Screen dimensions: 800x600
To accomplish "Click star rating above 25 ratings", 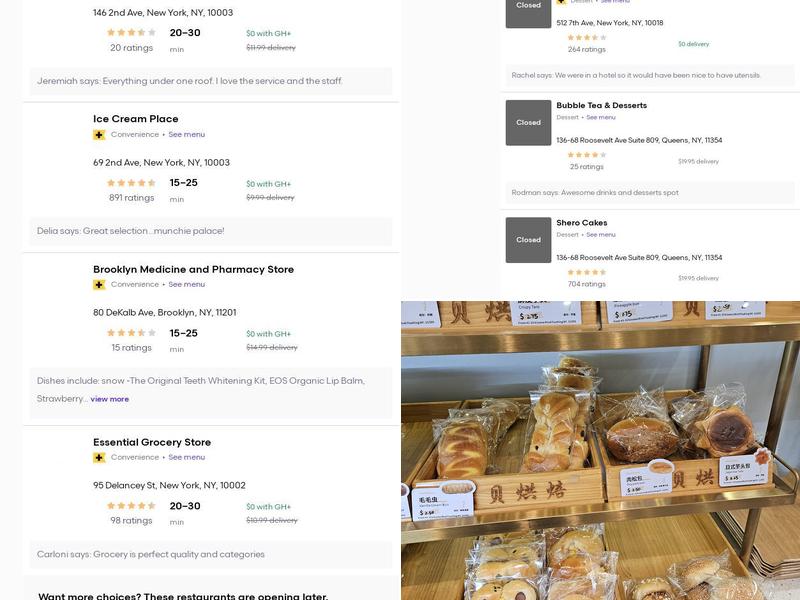I will (x=587, y=155).
